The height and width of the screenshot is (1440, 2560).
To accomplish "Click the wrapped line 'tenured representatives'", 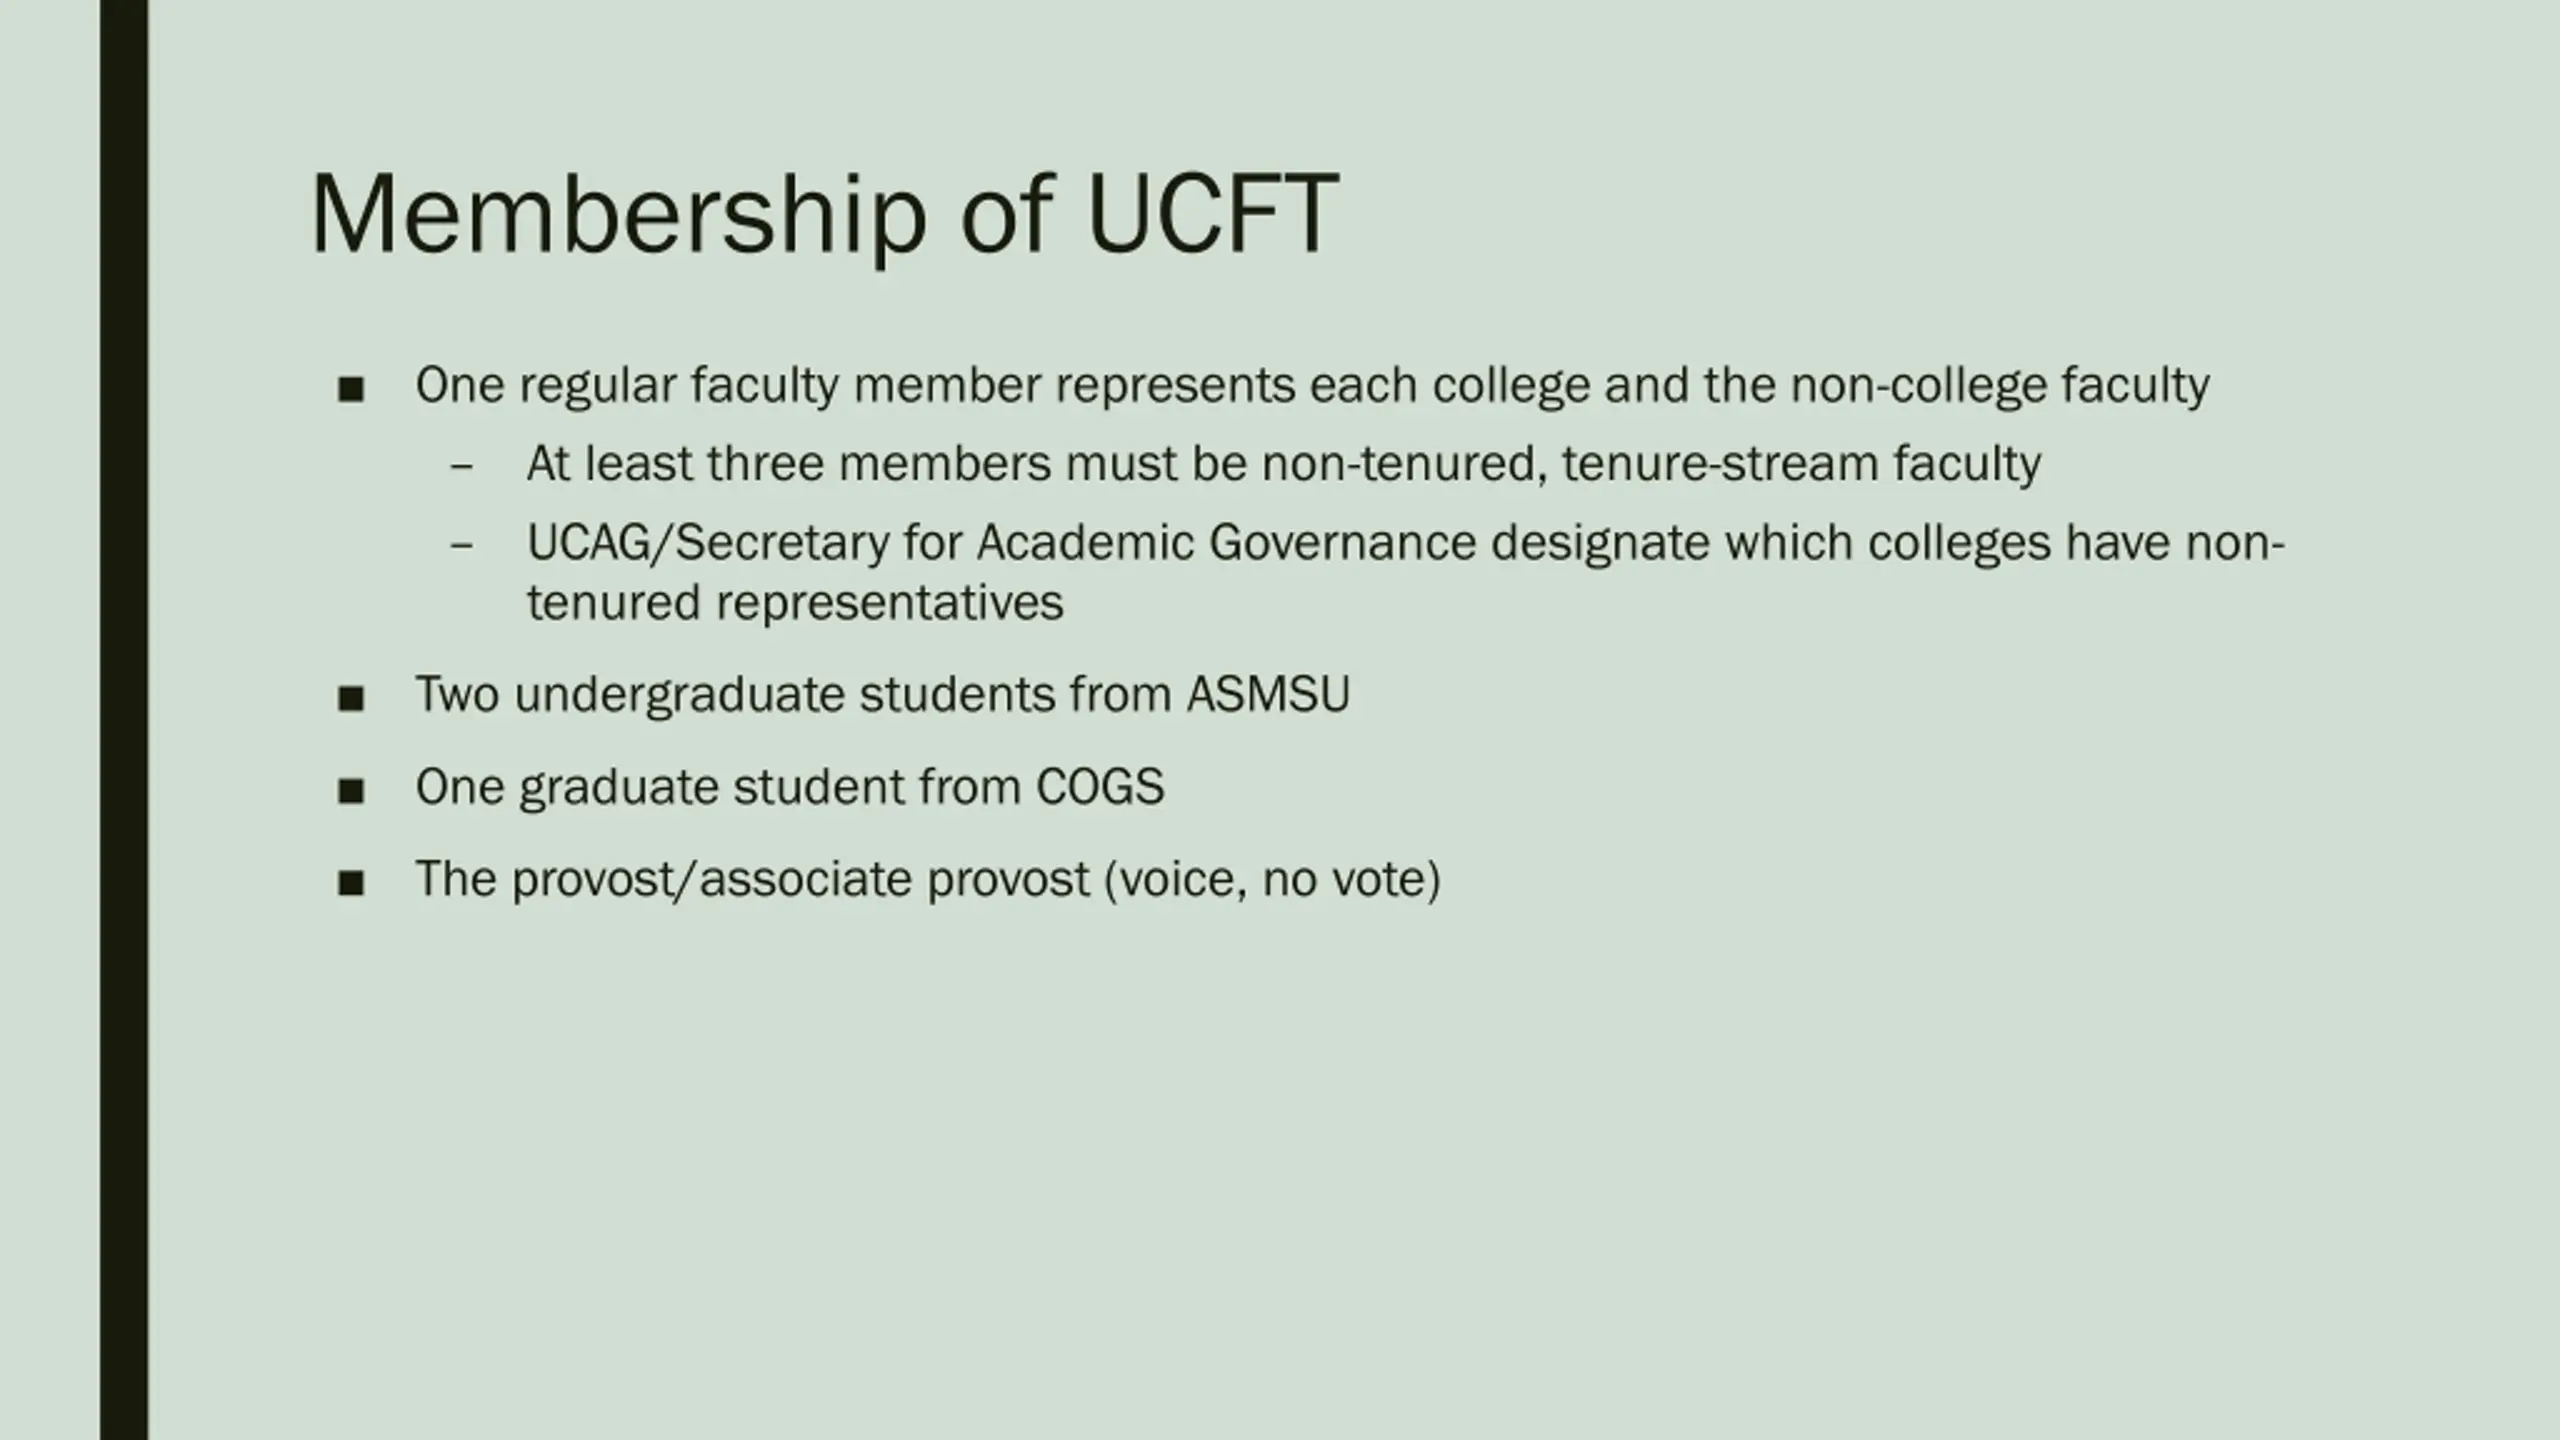I will pyautogui.click(x=795, y=603).
